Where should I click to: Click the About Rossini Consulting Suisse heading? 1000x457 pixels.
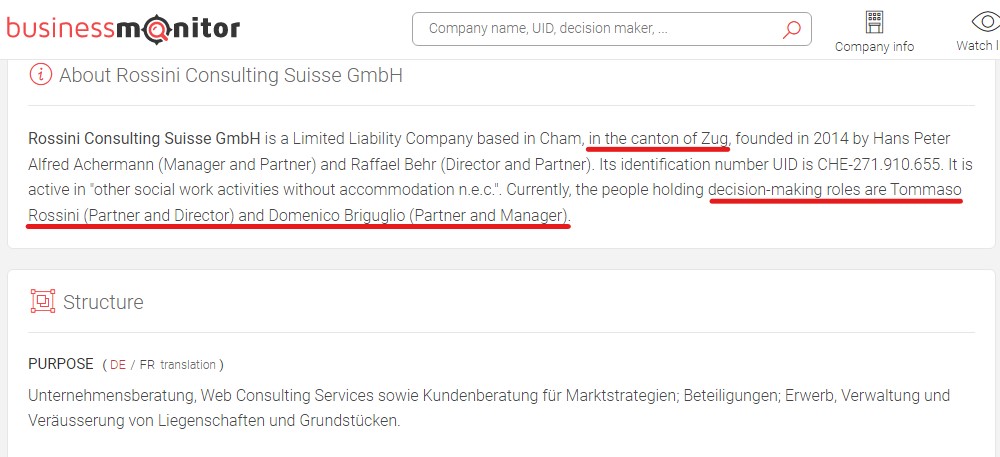coord(231,75)
